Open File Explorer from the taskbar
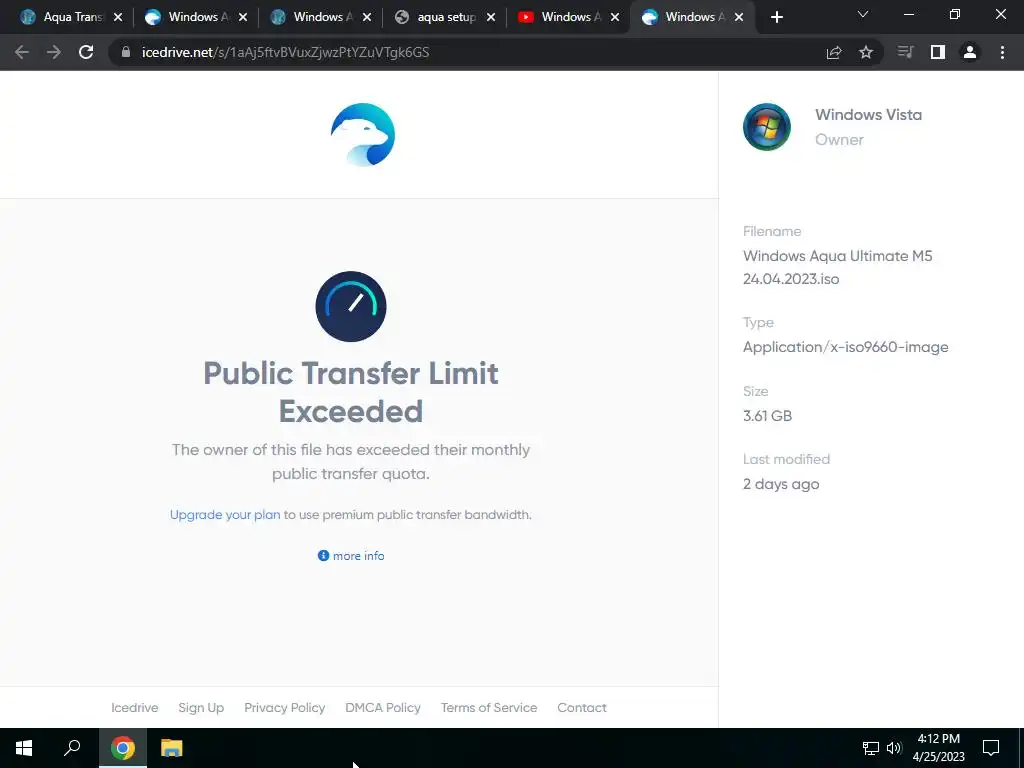The width and height of the screenshot is (1024, 768). pos(172,748)
